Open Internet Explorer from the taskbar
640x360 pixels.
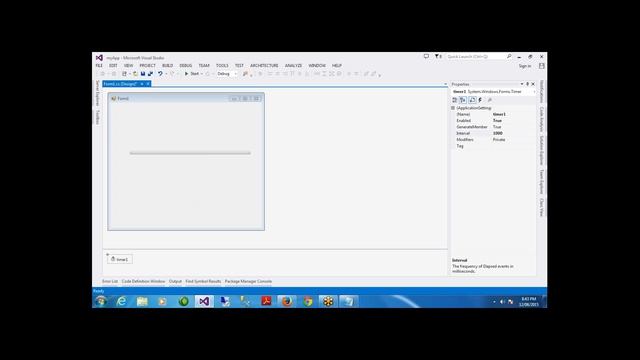click(121, 302)
